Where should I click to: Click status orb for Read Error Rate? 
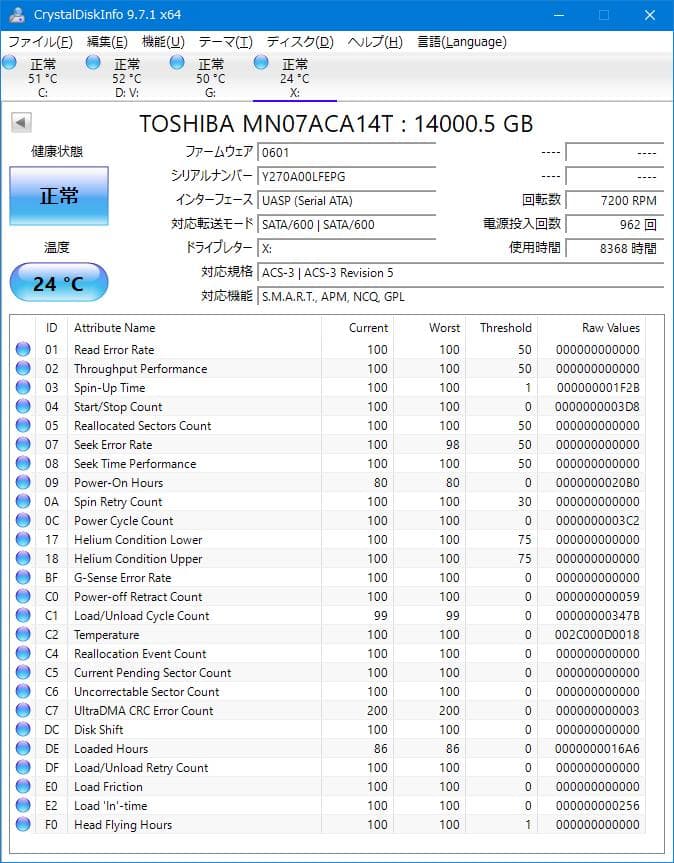click(x=23, y=349)
